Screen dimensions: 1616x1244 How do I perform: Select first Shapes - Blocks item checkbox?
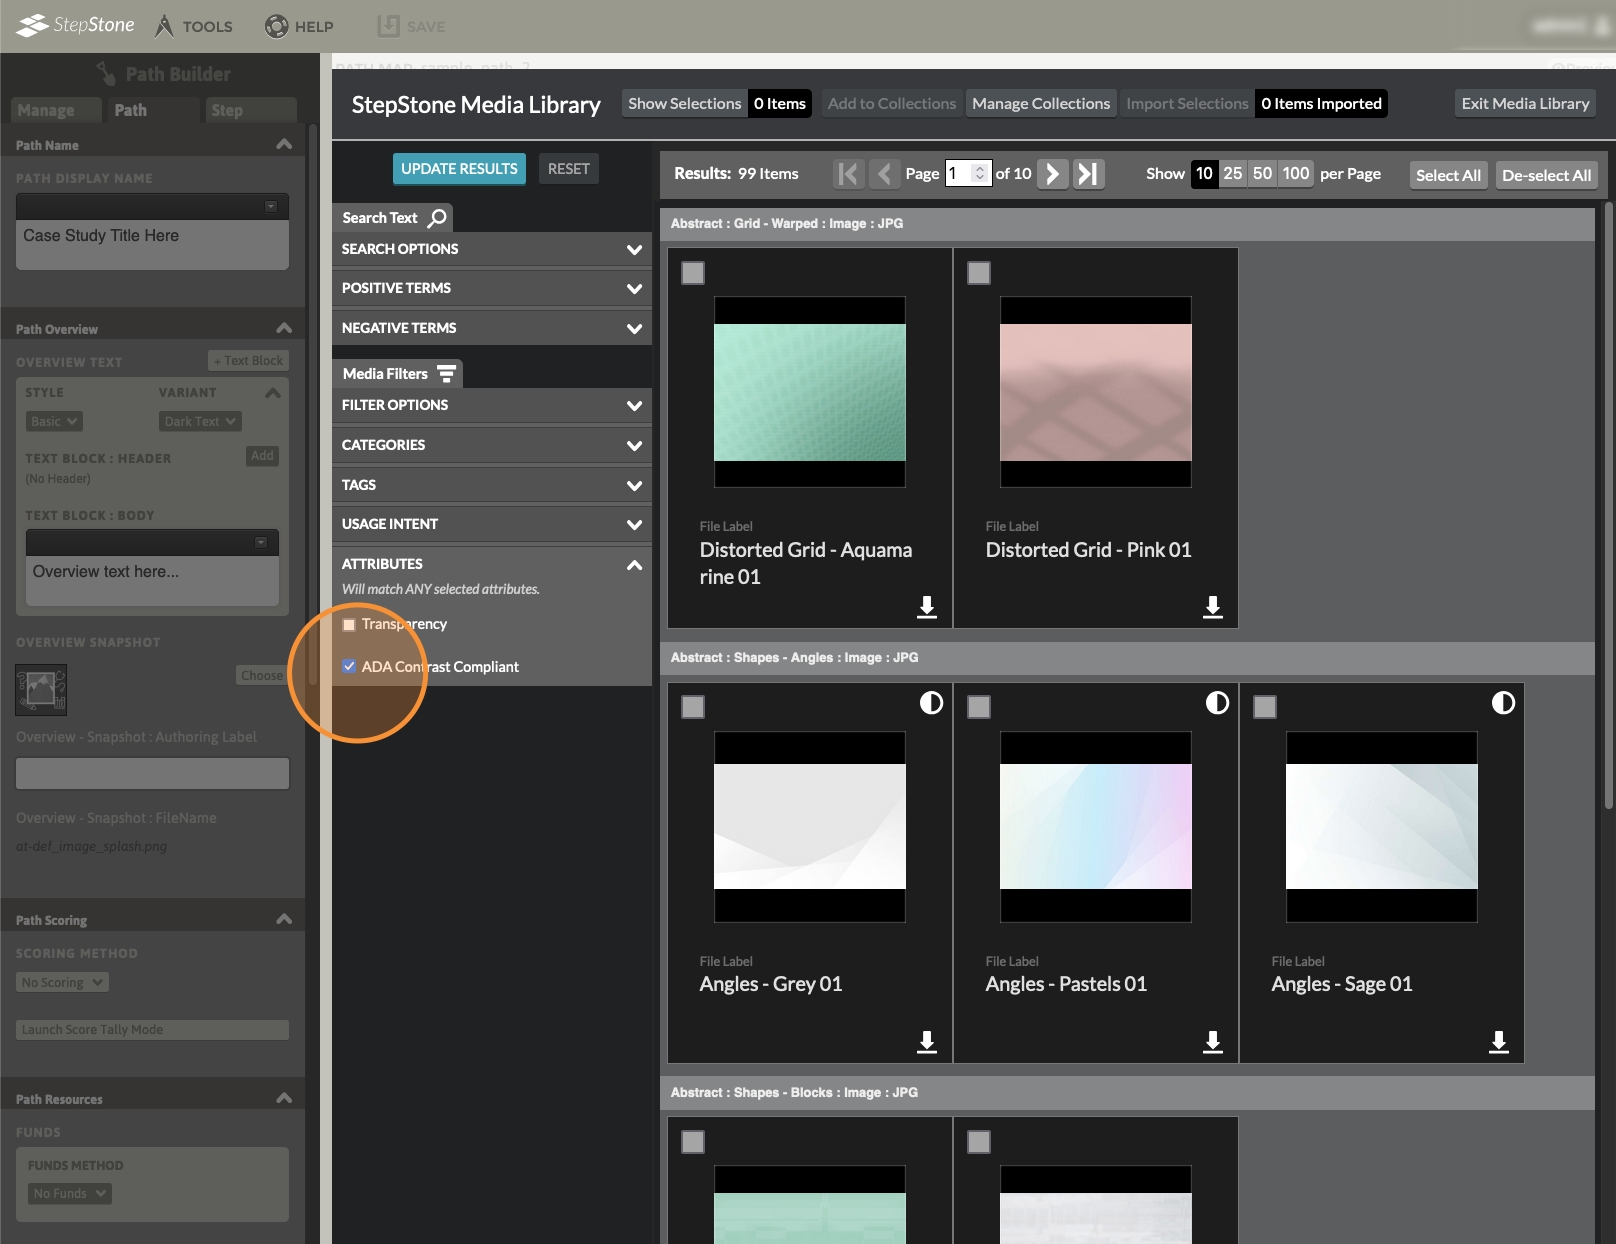[x=693, y=1142]
